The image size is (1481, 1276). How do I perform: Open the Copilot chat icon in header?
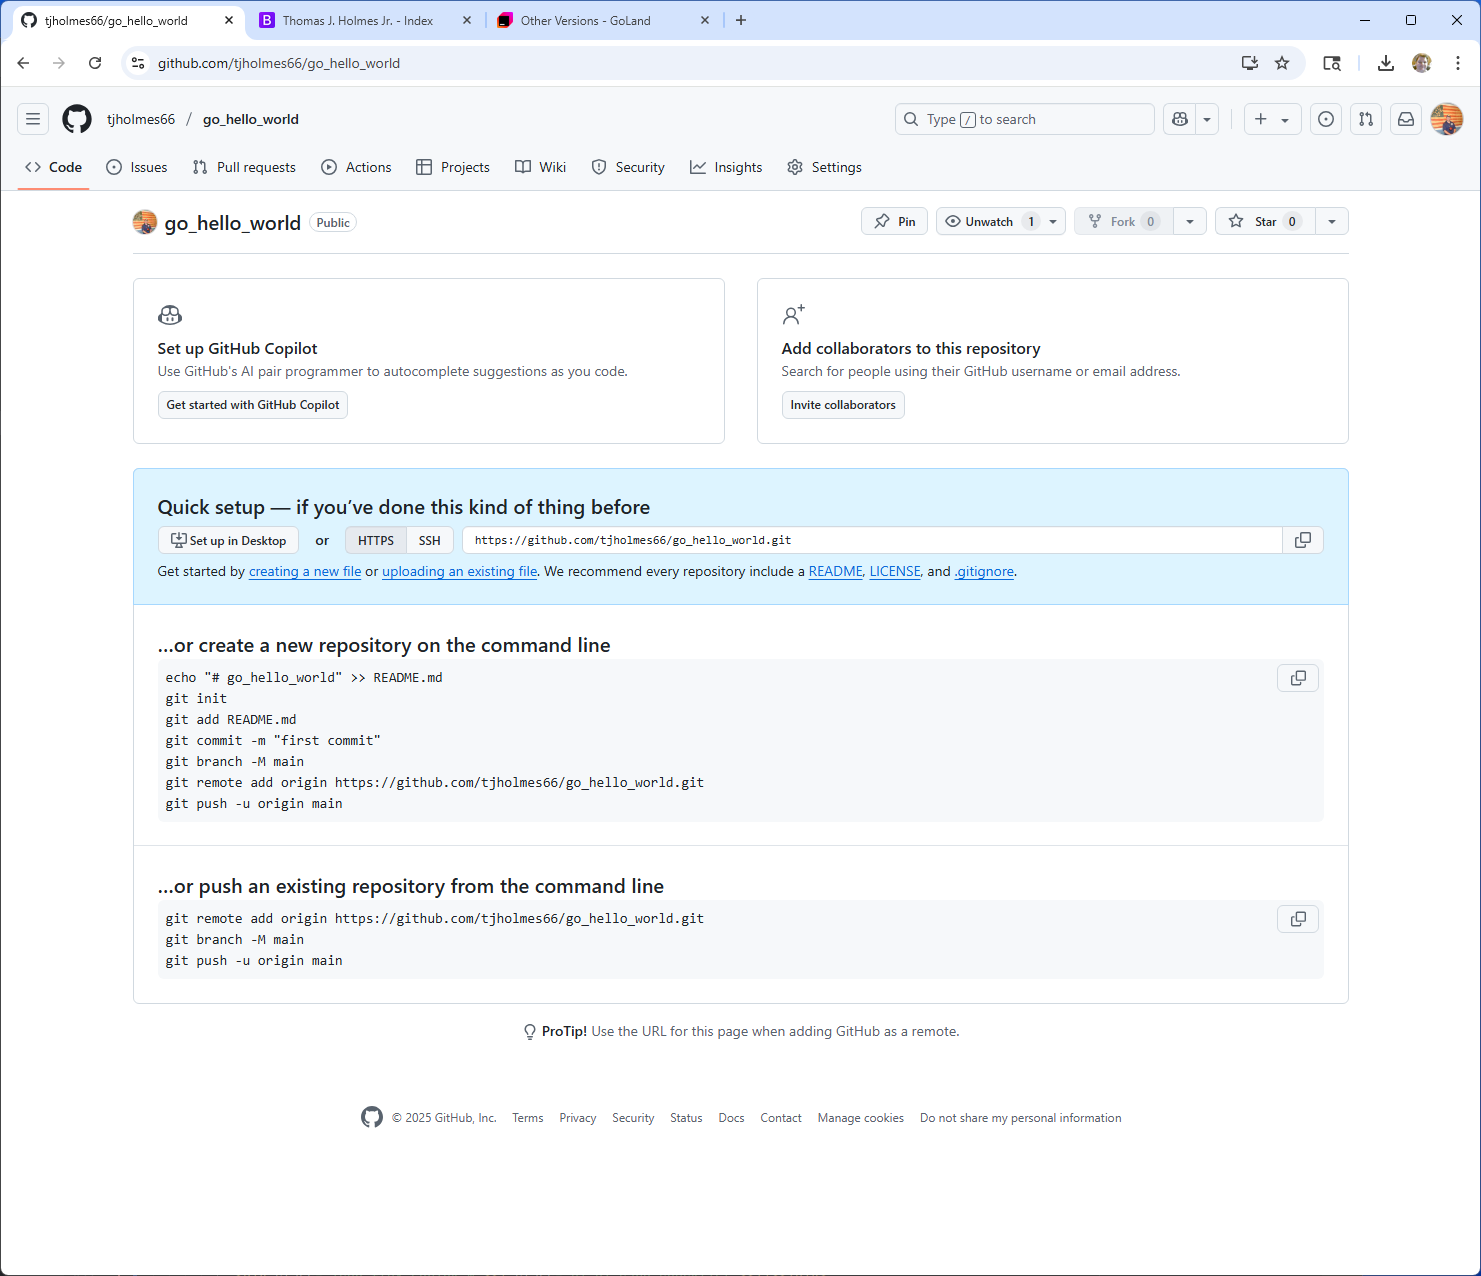point(1180,119)
